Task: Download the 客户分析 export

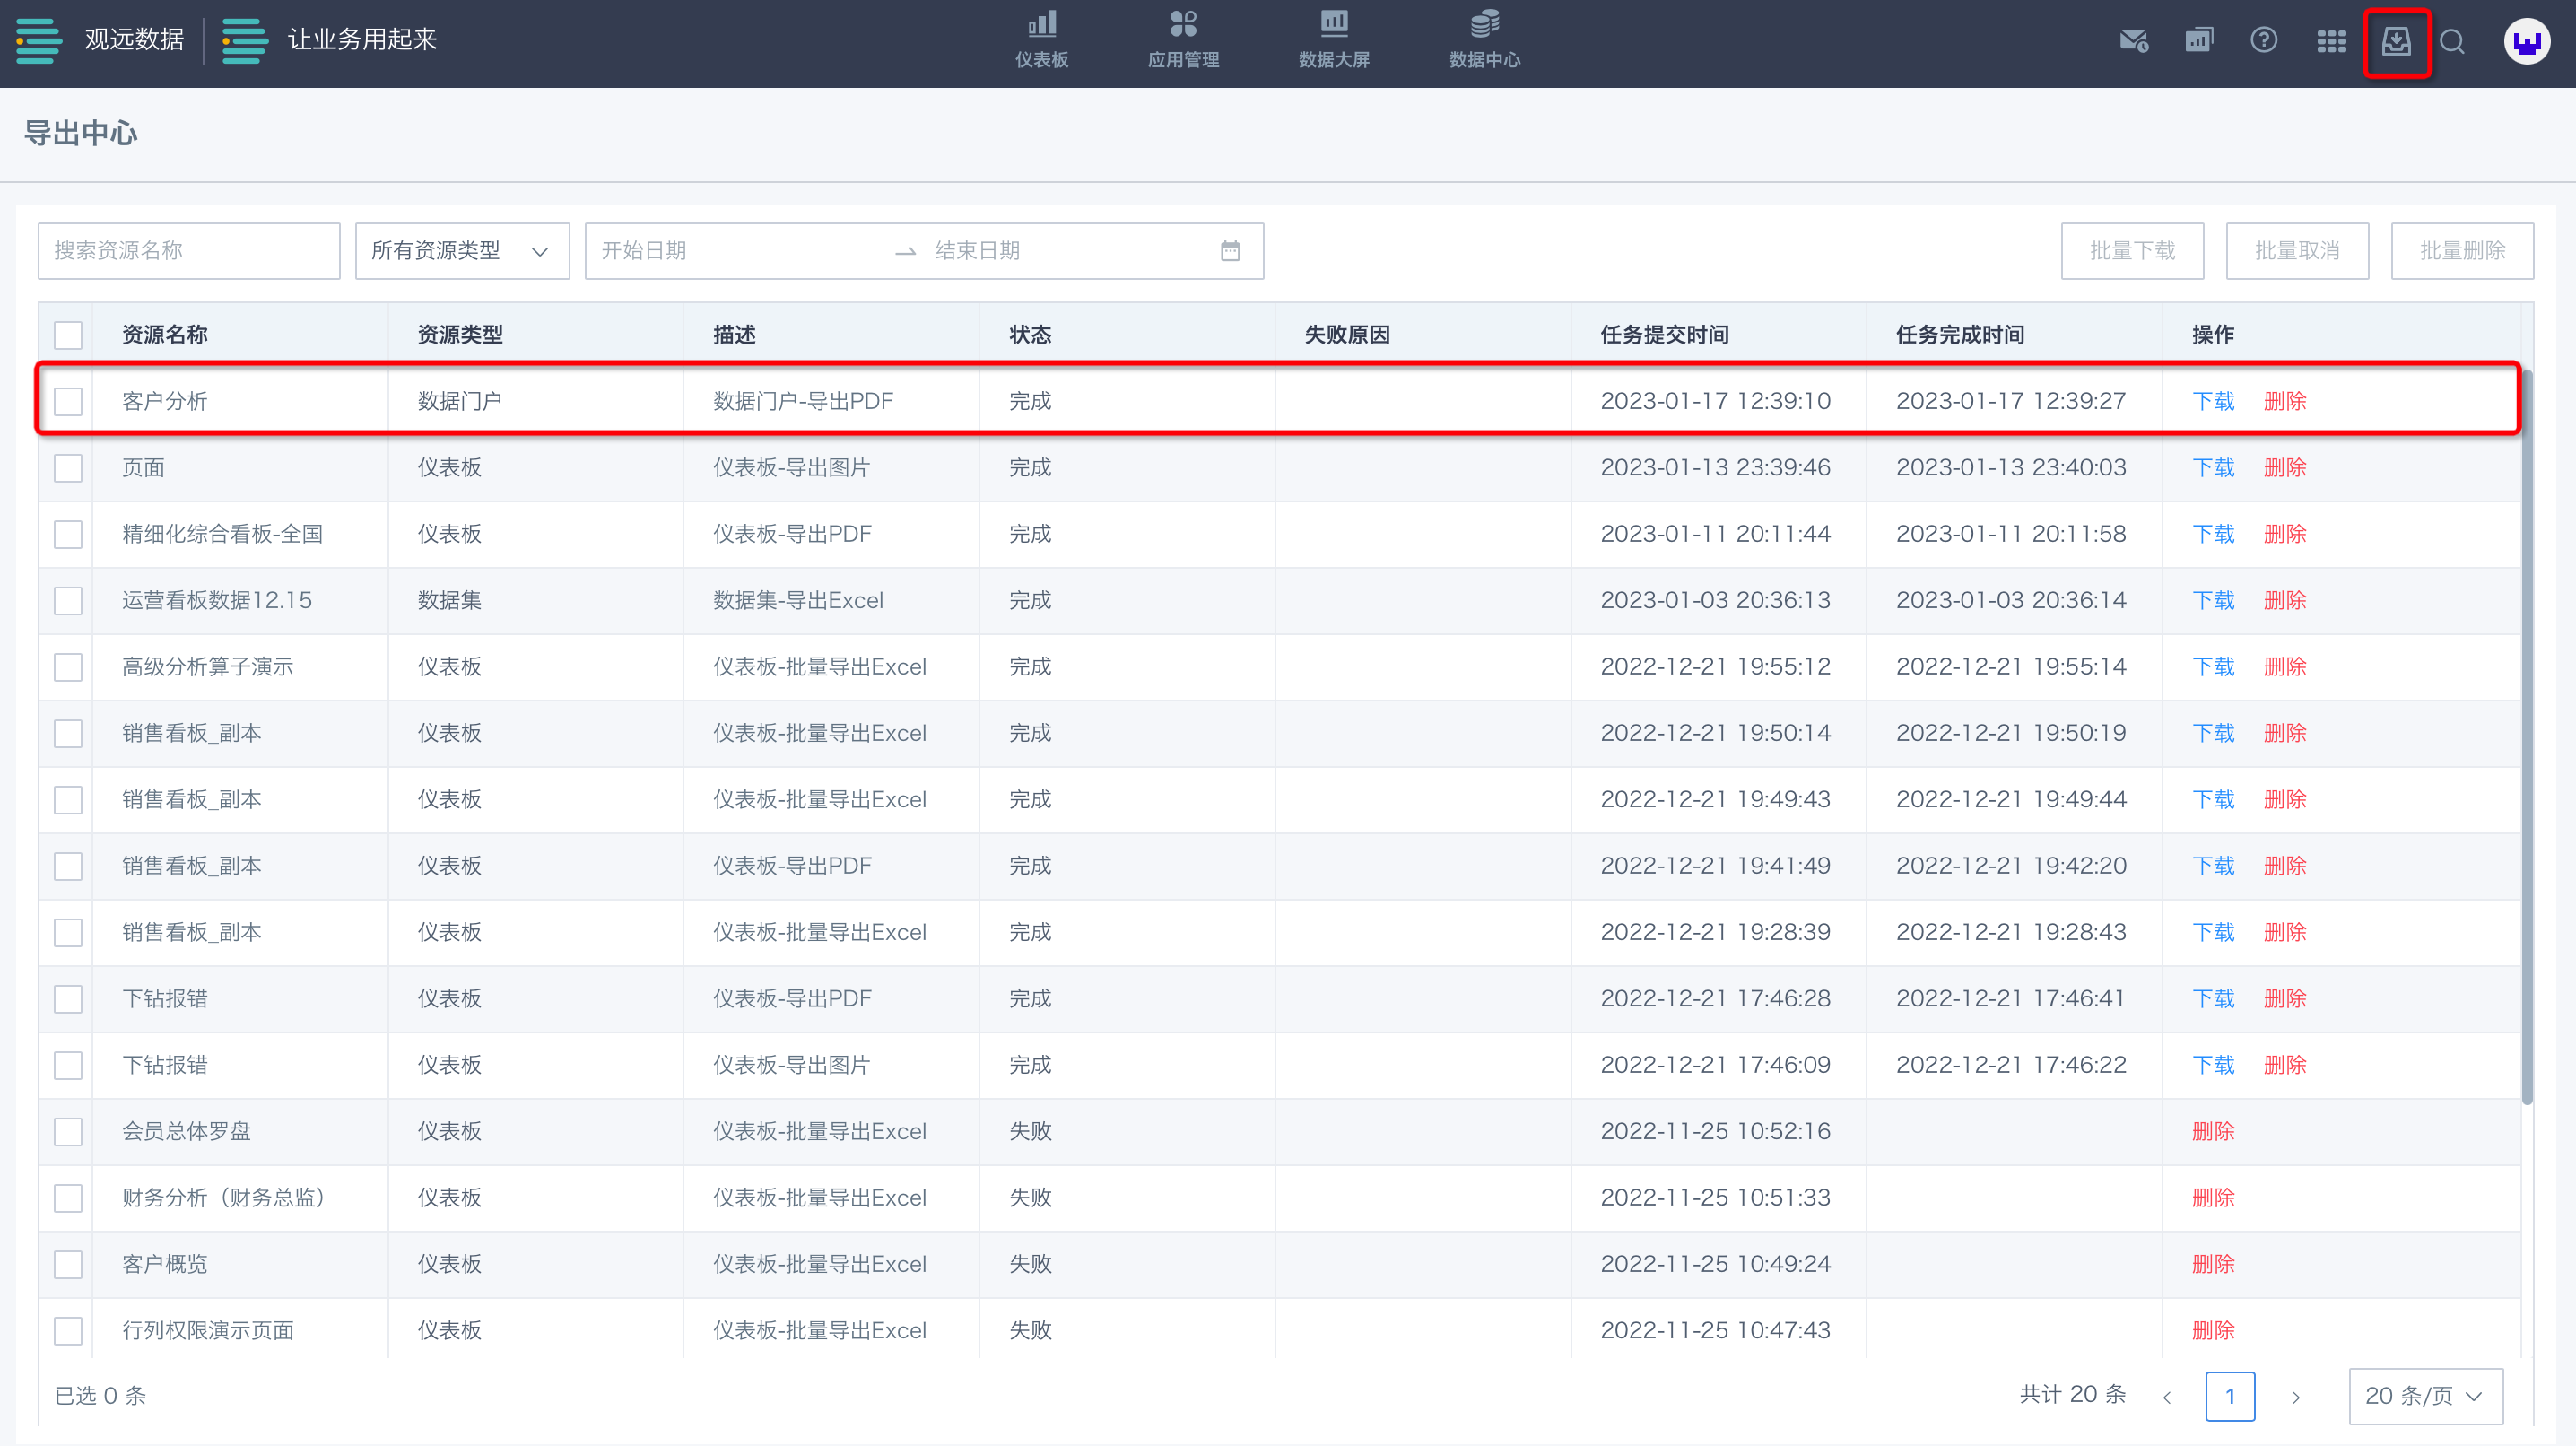Action: click(2213, 401)
